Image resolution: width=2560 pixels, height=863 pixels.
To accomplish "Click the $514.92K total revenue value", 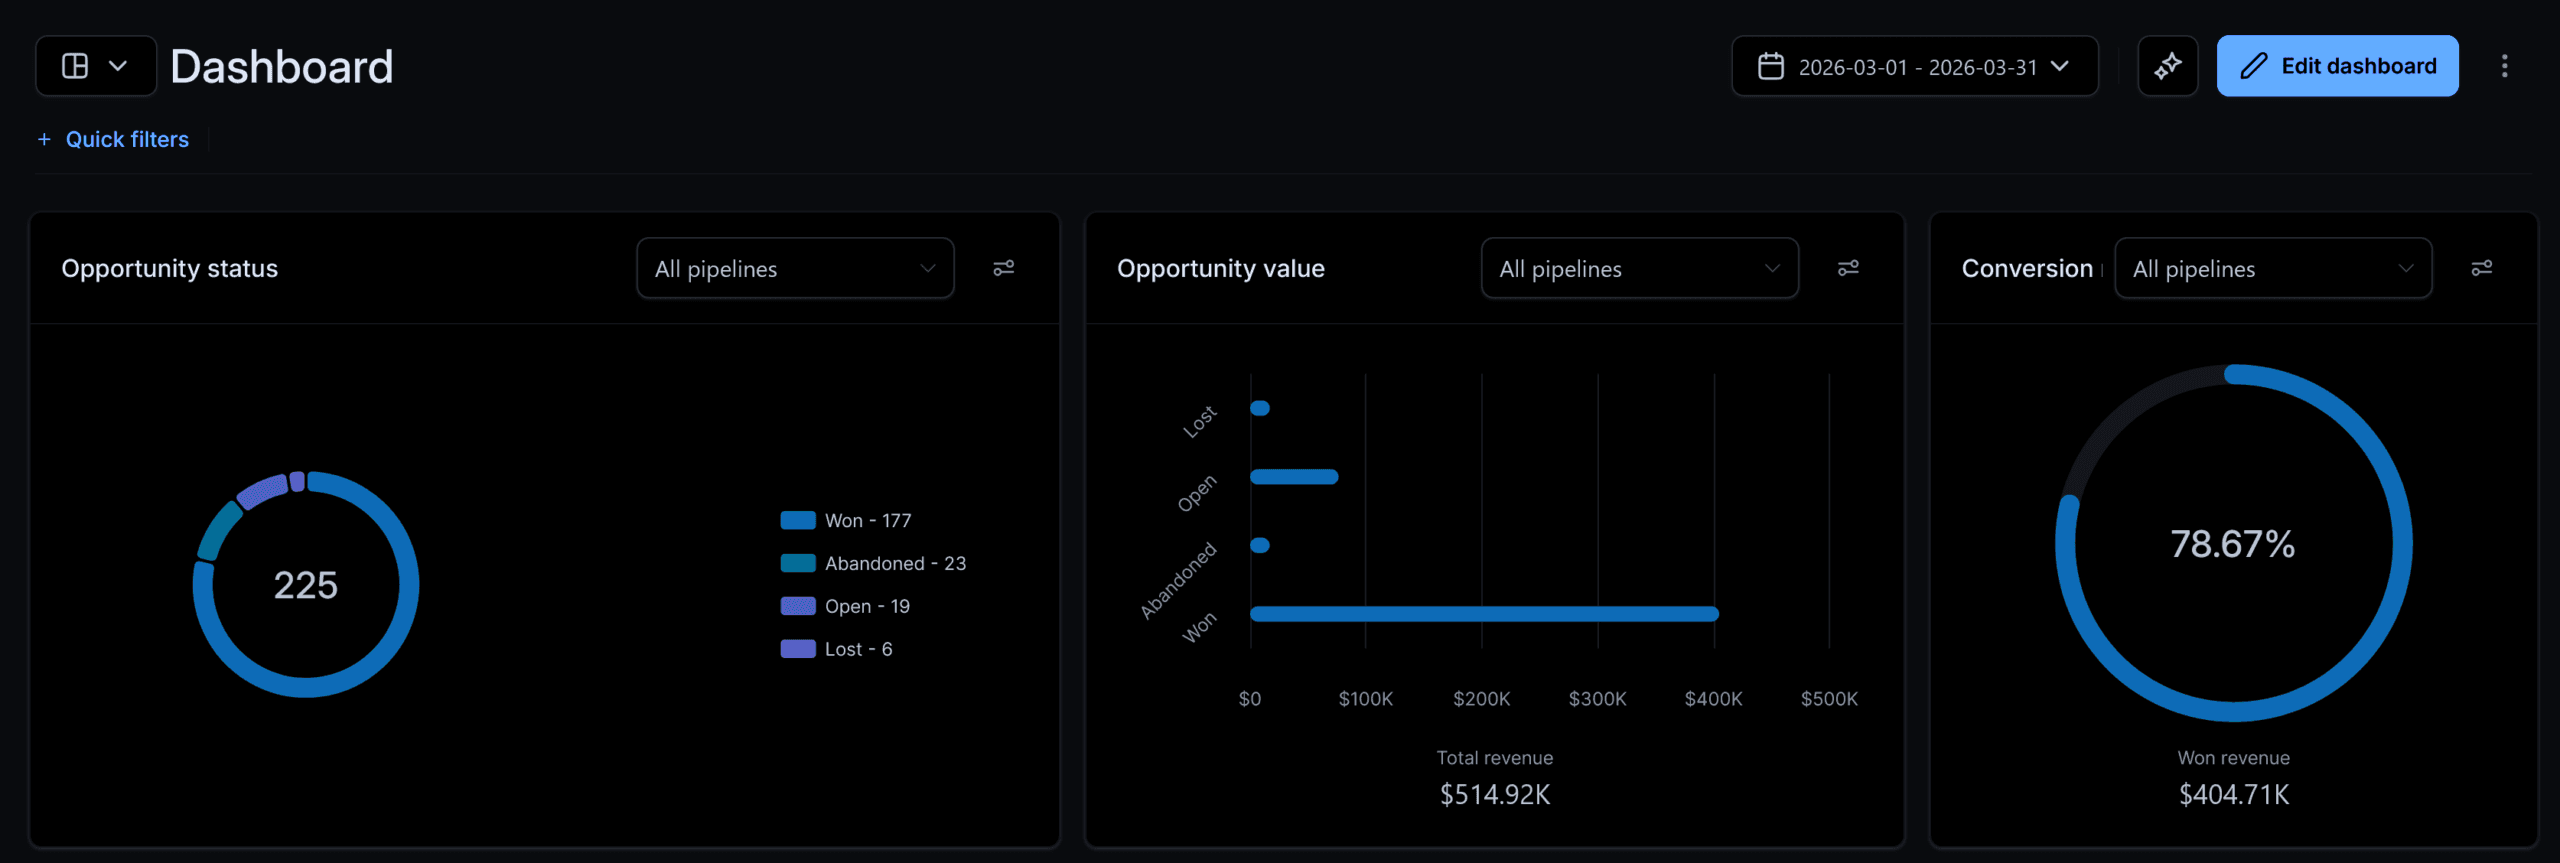I will pos(1495,795).
